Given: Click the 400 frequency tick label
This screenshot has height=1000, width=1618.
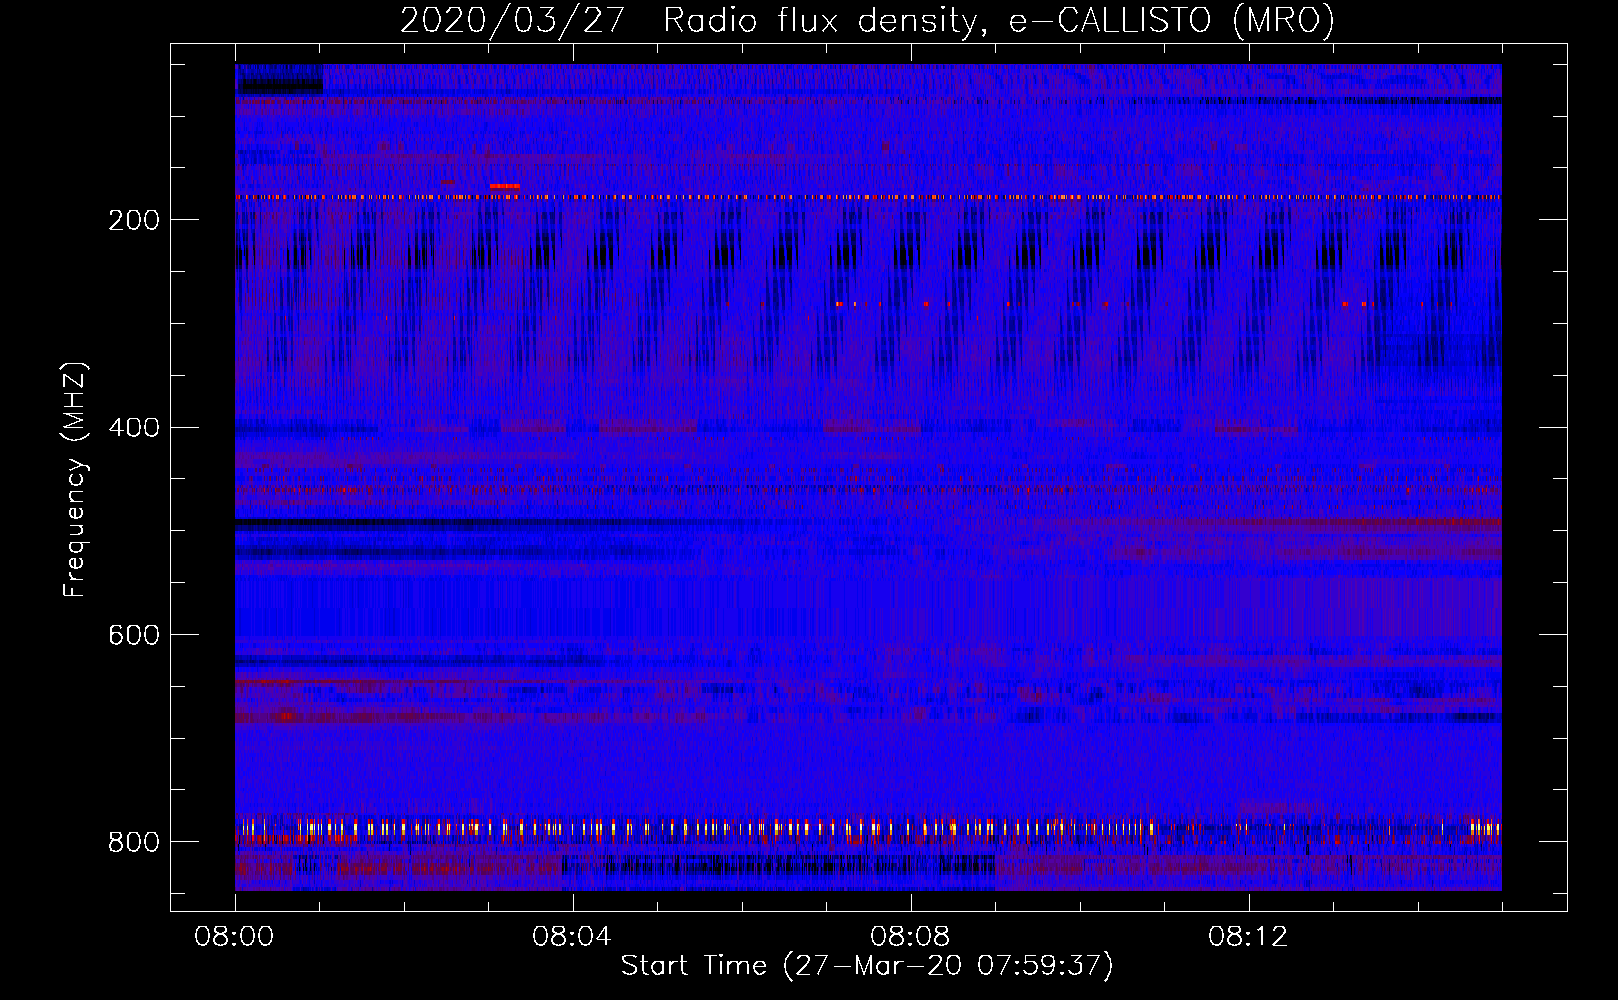Looking at the screenshot, I should click(x=134, y=428).
